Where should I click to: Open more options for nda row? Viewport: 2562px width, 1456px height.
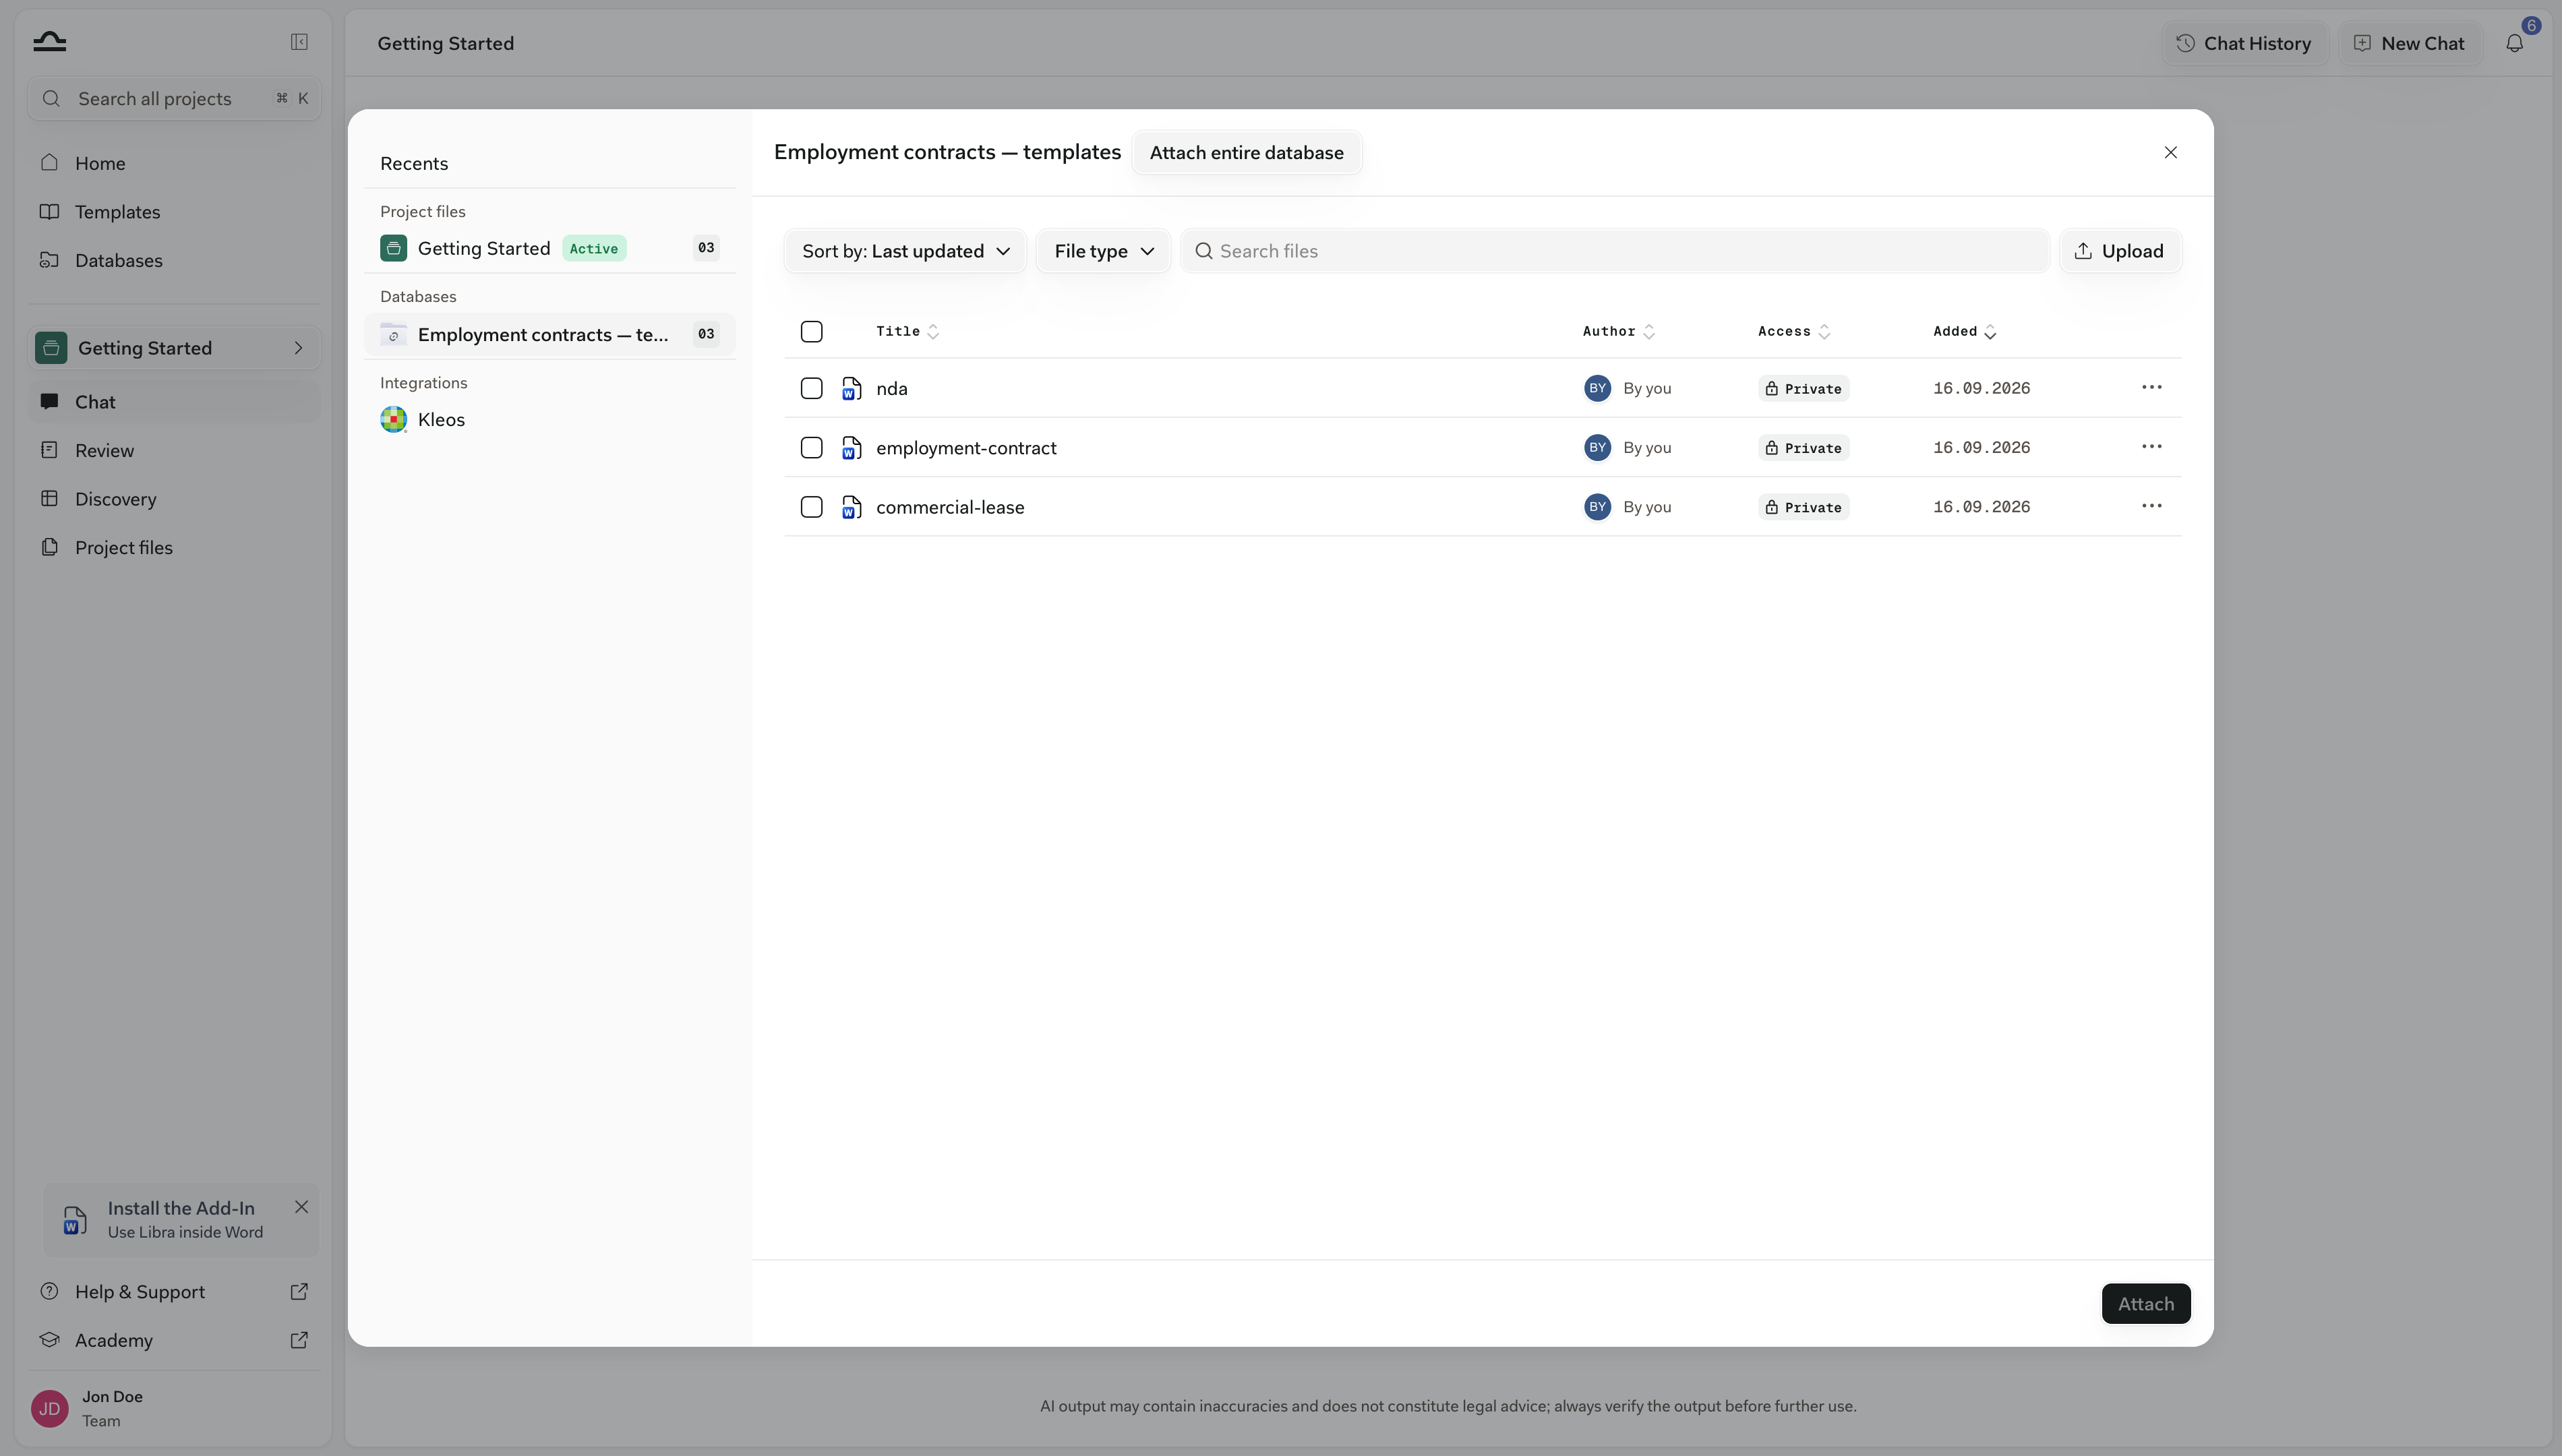[2151, 387]
